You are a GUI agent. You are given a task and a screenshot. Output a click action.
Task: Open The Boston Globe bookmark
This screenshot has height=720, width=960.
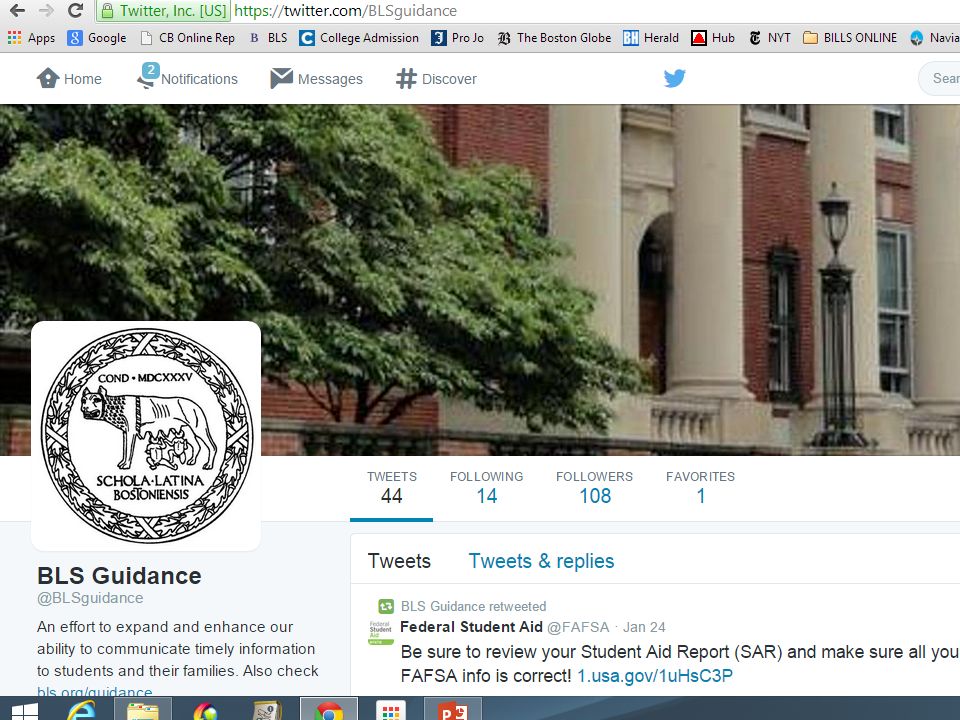click(554, 38)
